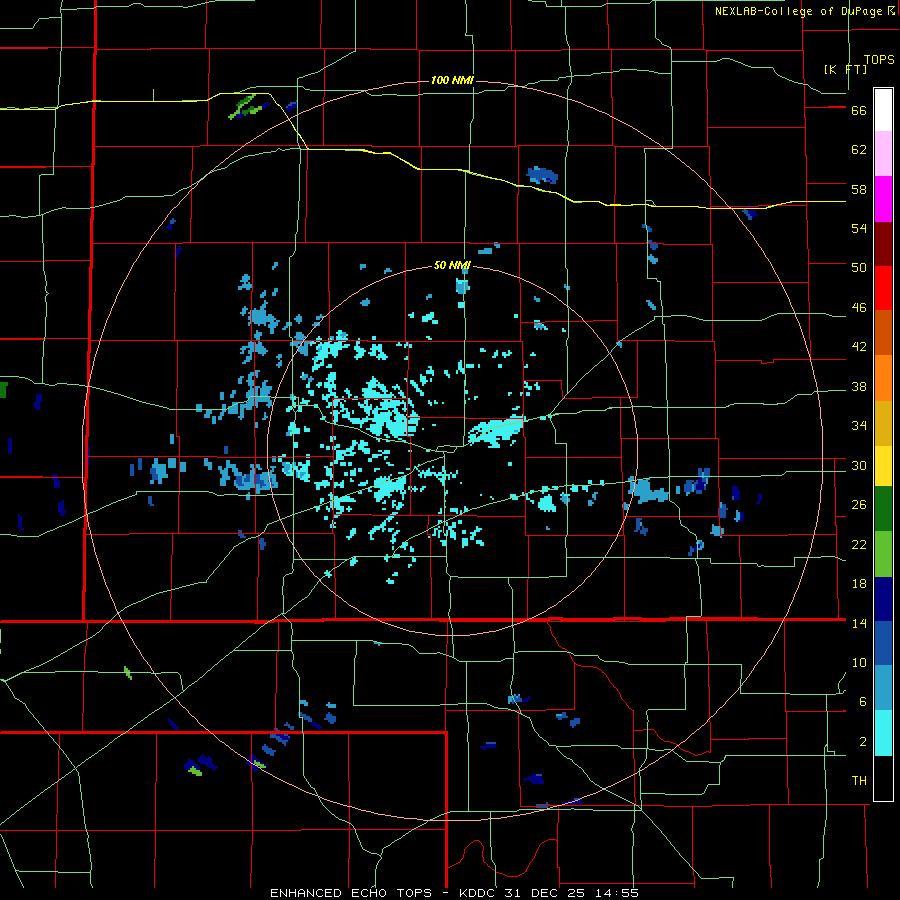Click the 2 legend value
The width and height of the screenshot is (900, 900).
(863, 742)
